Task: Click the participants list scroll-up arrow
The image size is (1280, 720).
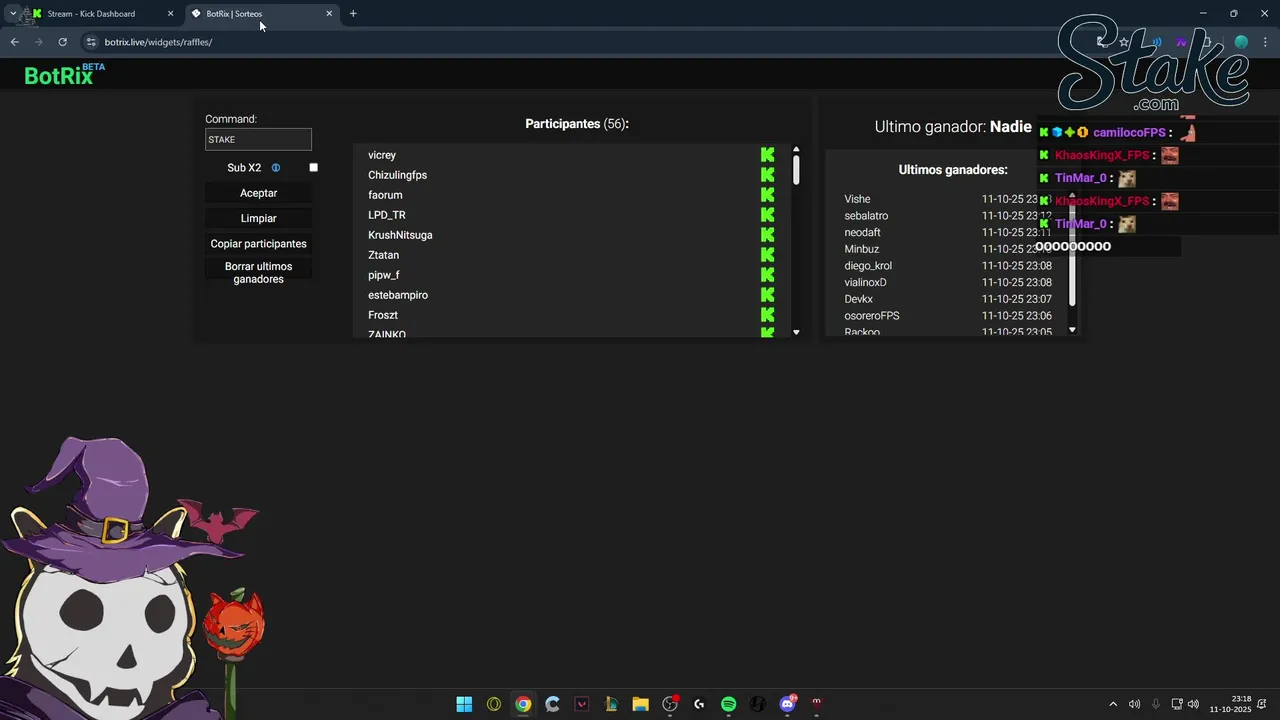Action: pos(796,149)
